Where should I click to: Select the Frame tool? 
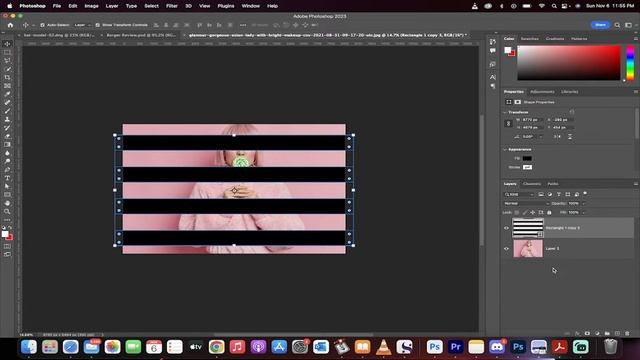click(x=7, y=86)
